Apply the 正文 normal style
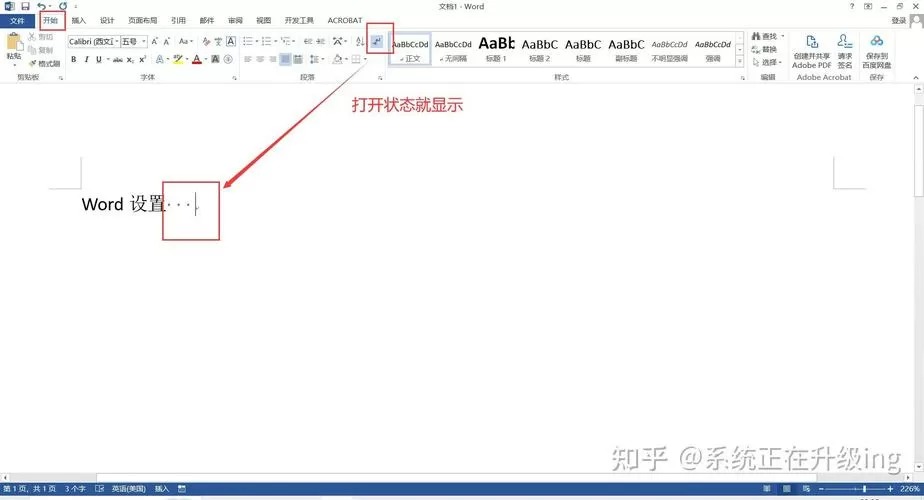The image size is (924, 500). (410, 49)
